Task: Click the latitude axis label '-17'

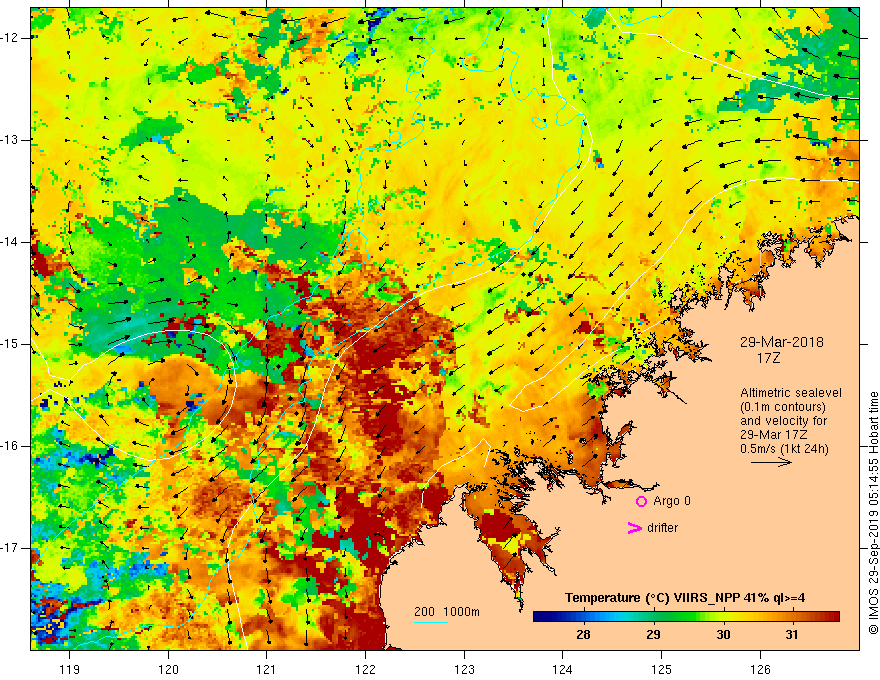Action: pyautogui.click(x=10, y=548)
